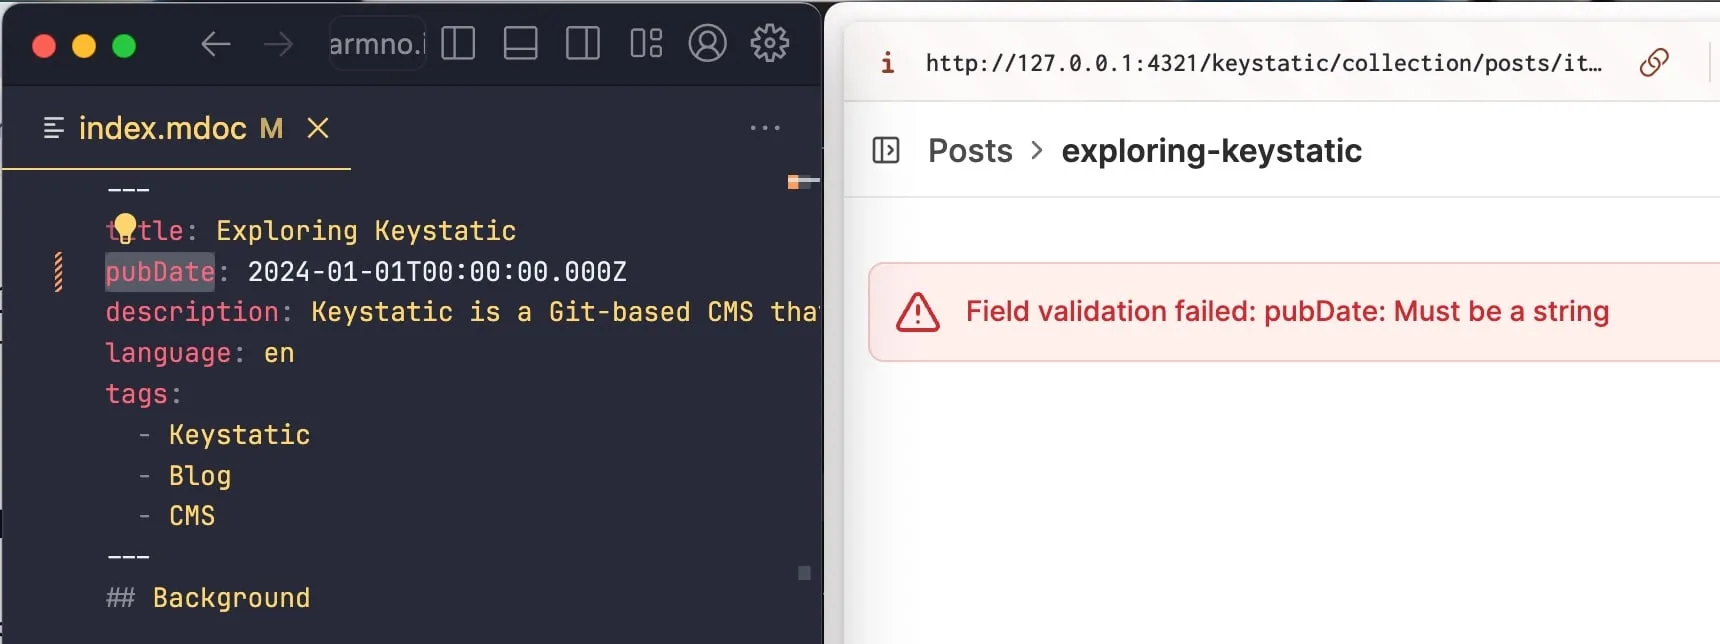Screen dimensions: 1720x644
Task: Close the index.mdoc tab
Action: pyautogui.click(x=318, y=128)
